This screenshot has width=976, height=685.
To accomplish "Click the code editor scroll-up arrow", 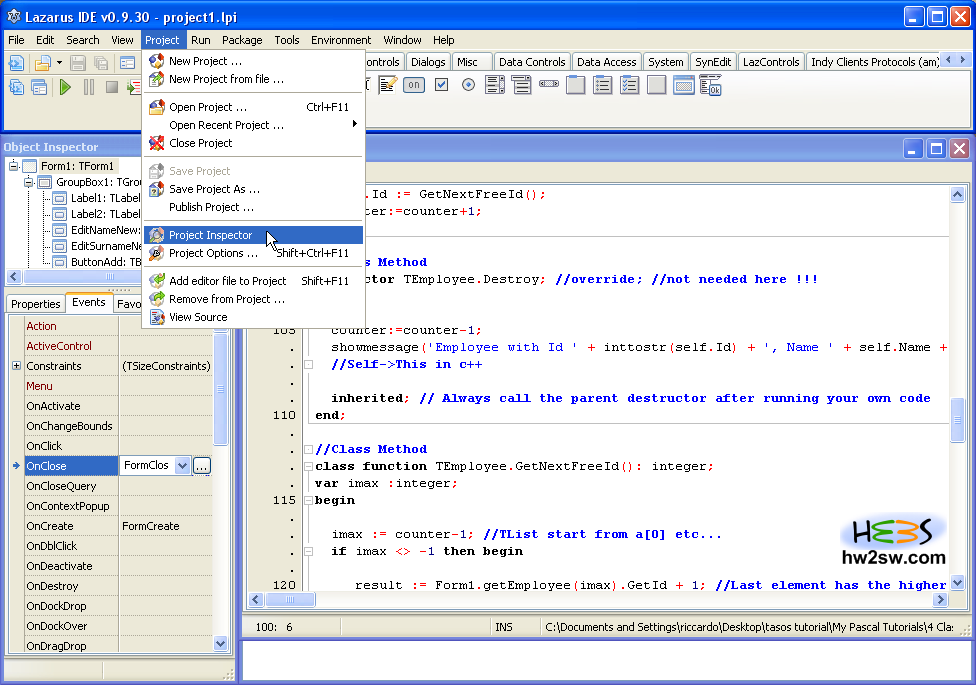I will (957, 194).
